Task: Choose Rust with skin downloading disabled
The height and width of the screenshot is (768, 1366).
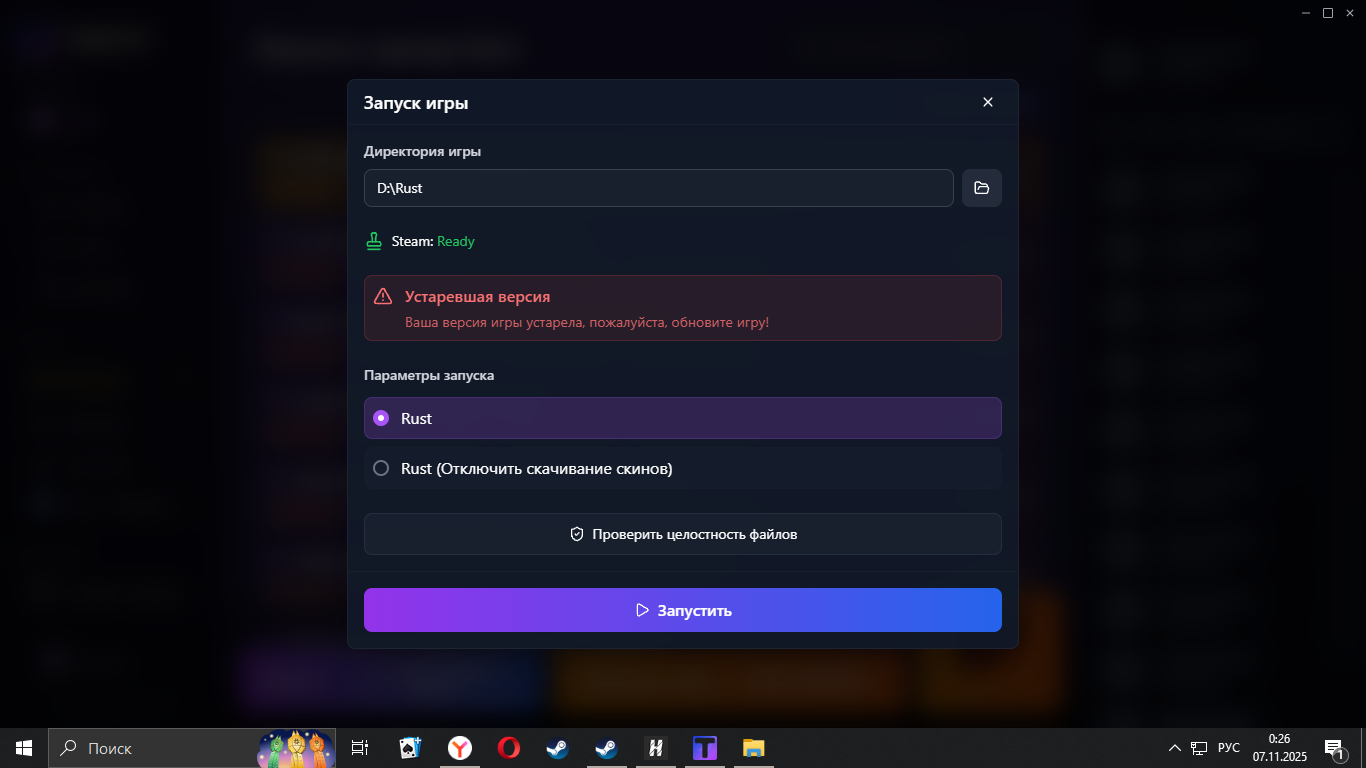Action: [x=682, y=468]
